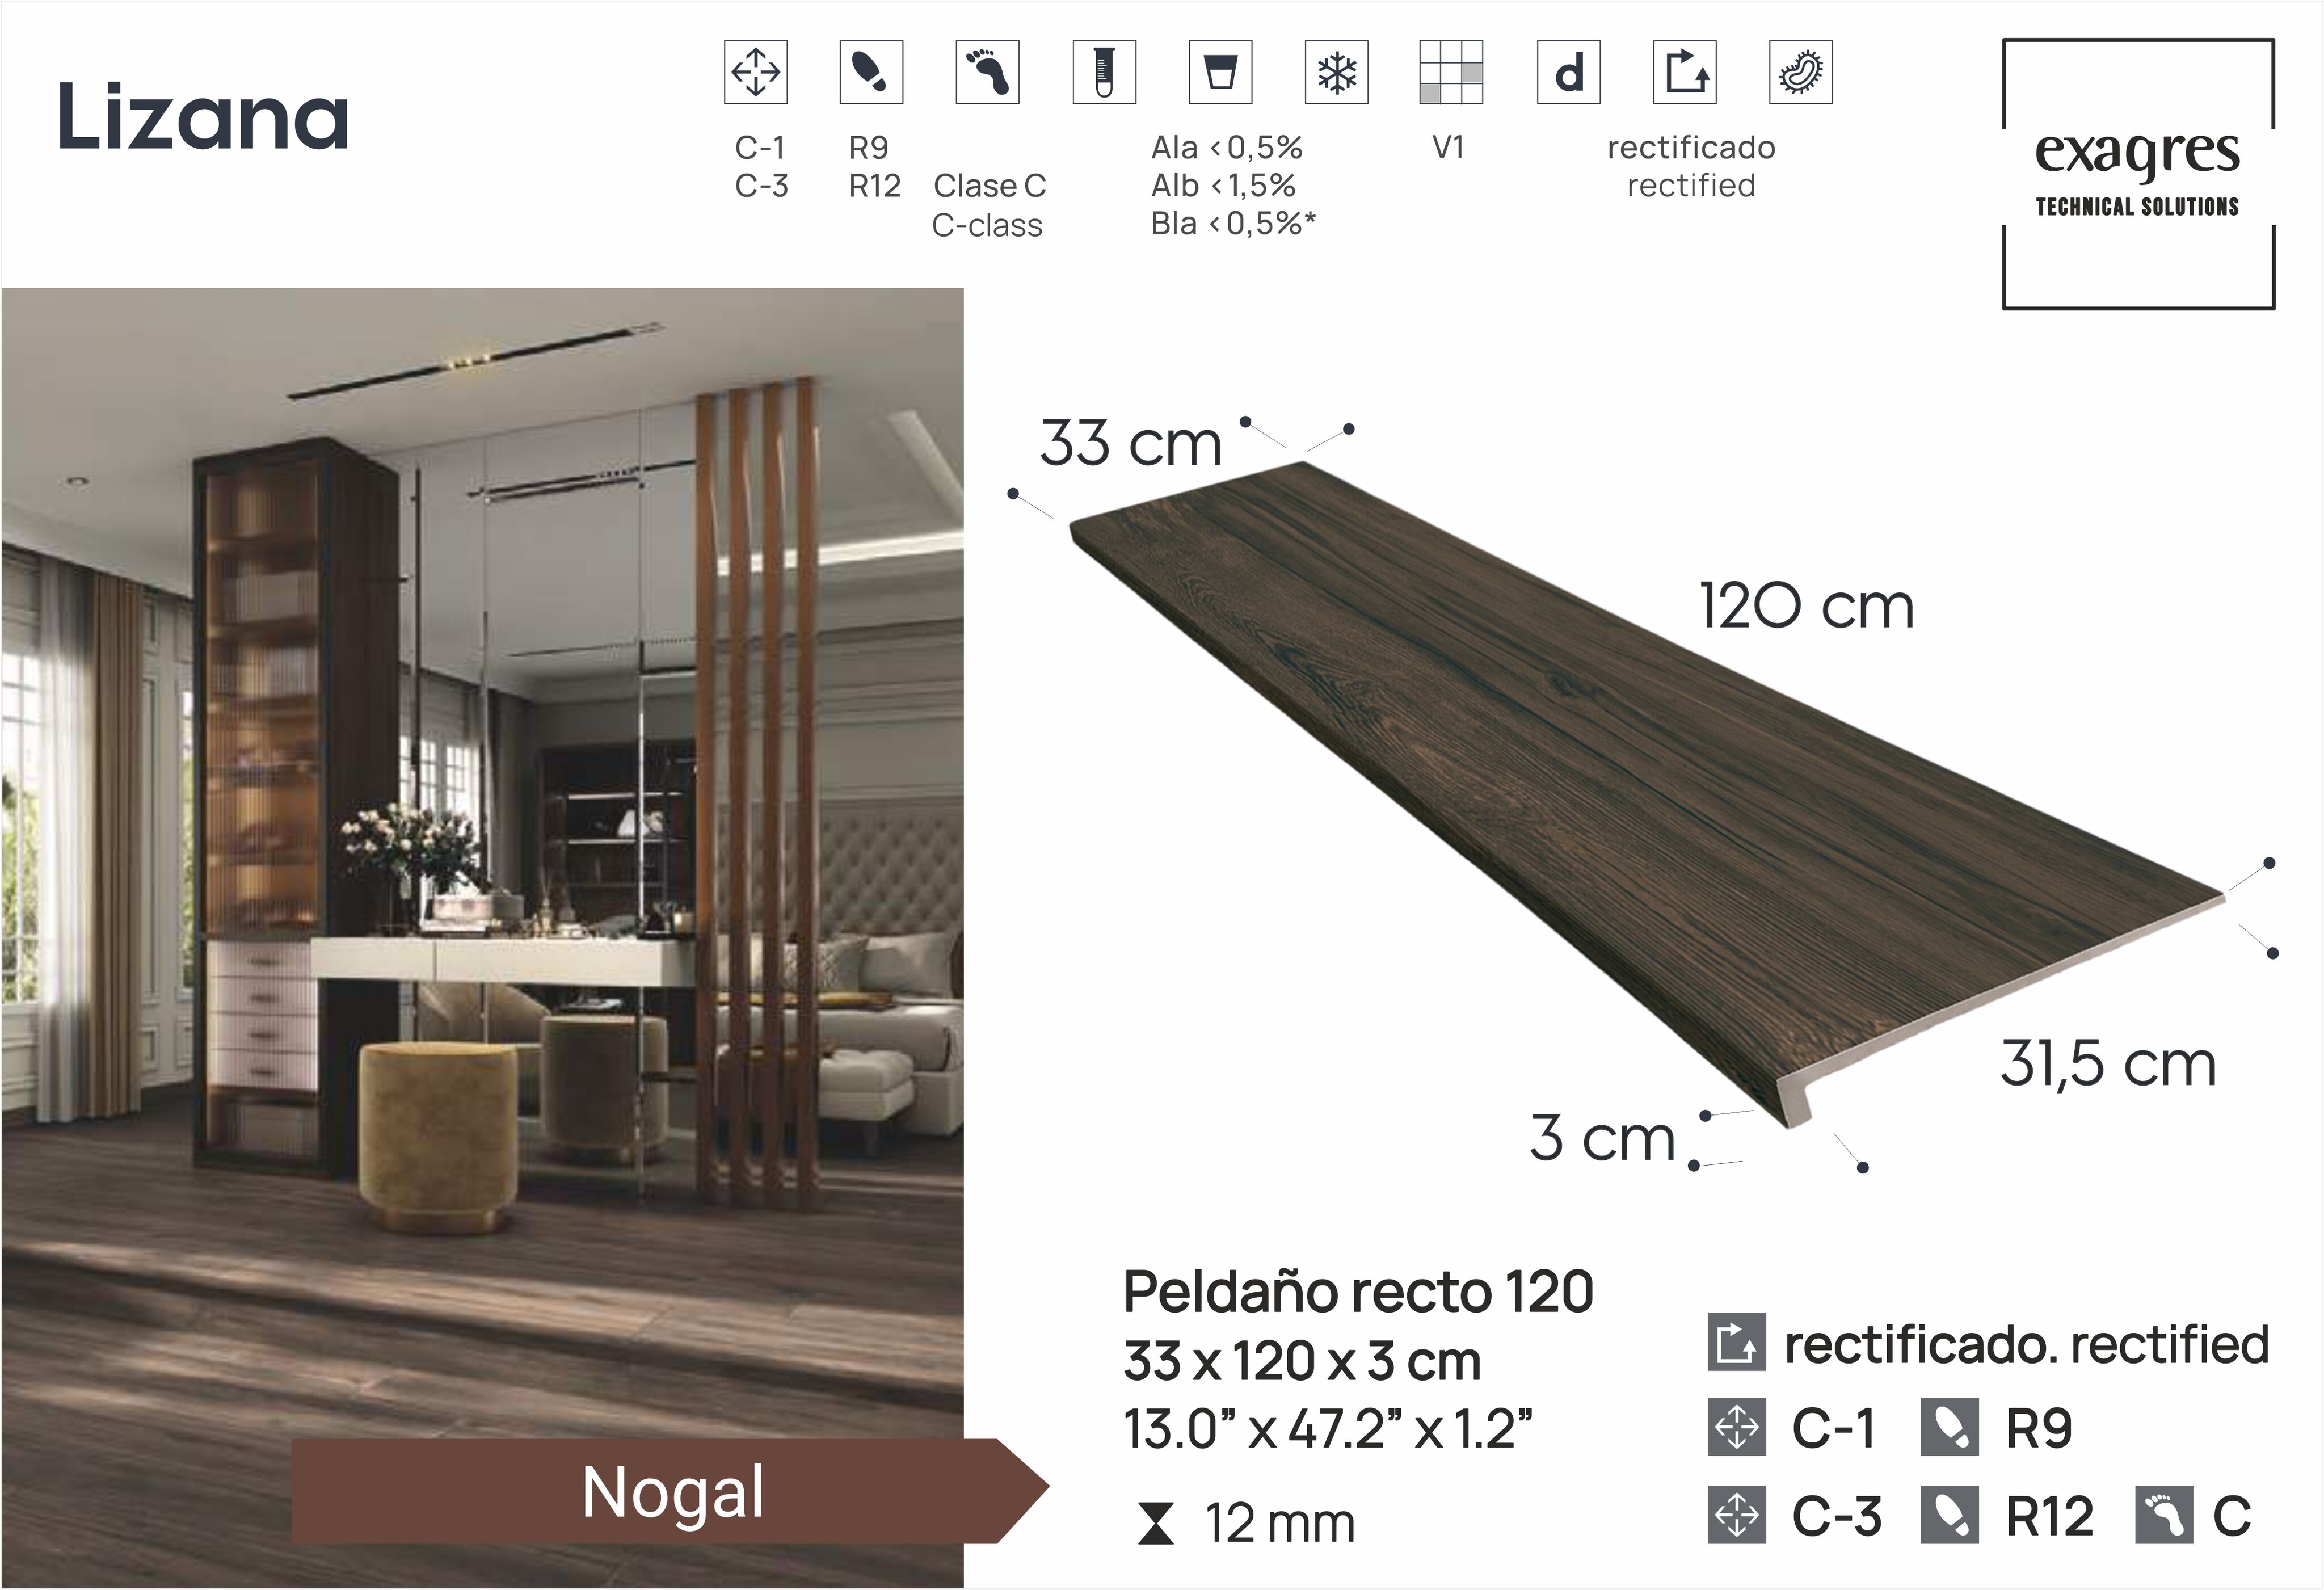Viewport: 2324px width, 1590px height.
Task: Click the antibacterial microbe icon
Action: pyautogui.click(x=1800, y=72)
